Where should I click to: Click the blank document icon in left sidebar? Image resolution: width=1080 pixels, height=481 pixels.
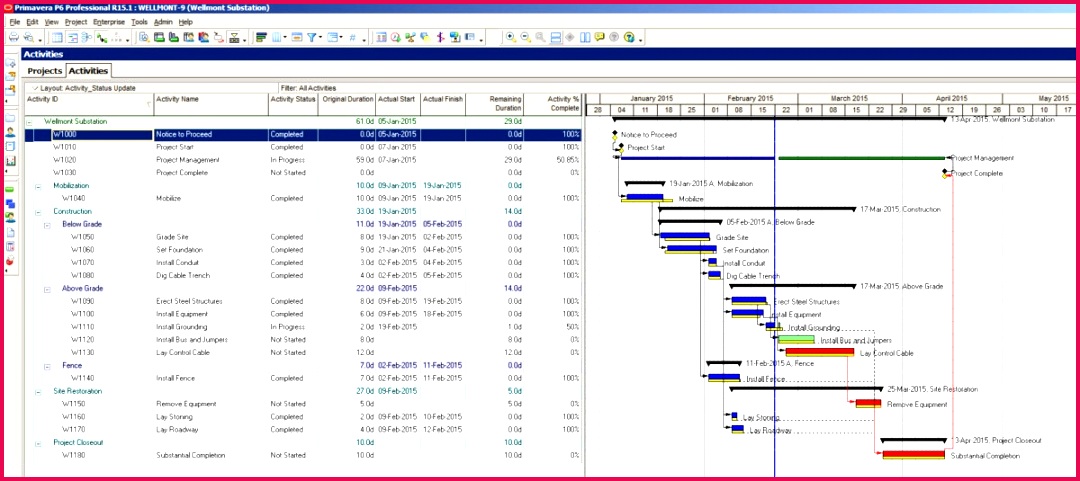pos(10,232)
